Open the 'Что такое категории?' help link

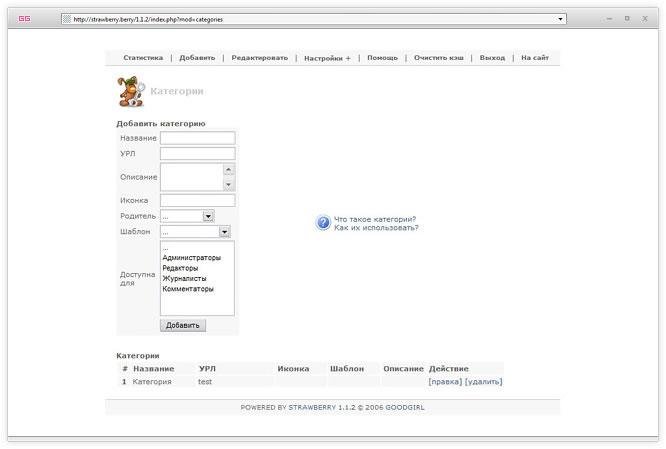(x=375, y=219)
